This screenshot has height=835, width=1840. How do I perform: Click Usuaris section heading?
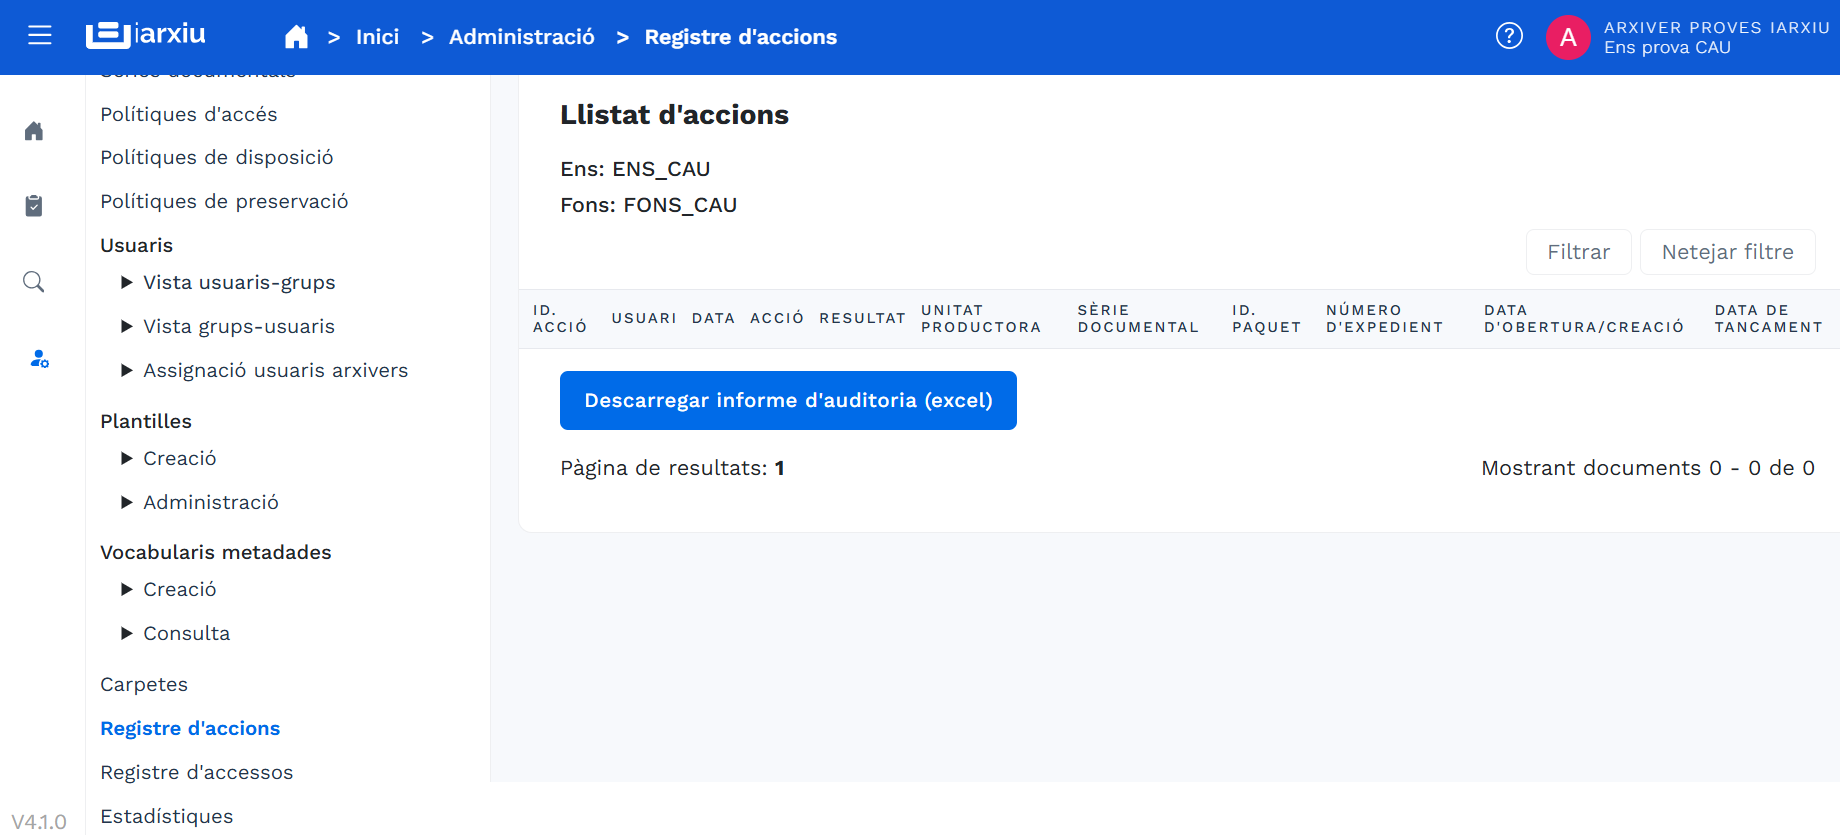click(136, 245)
